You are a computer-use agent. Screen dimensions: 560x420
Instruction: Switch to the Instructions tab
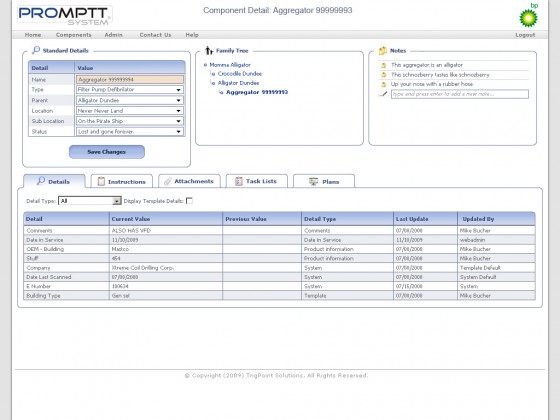click(121, 181)
